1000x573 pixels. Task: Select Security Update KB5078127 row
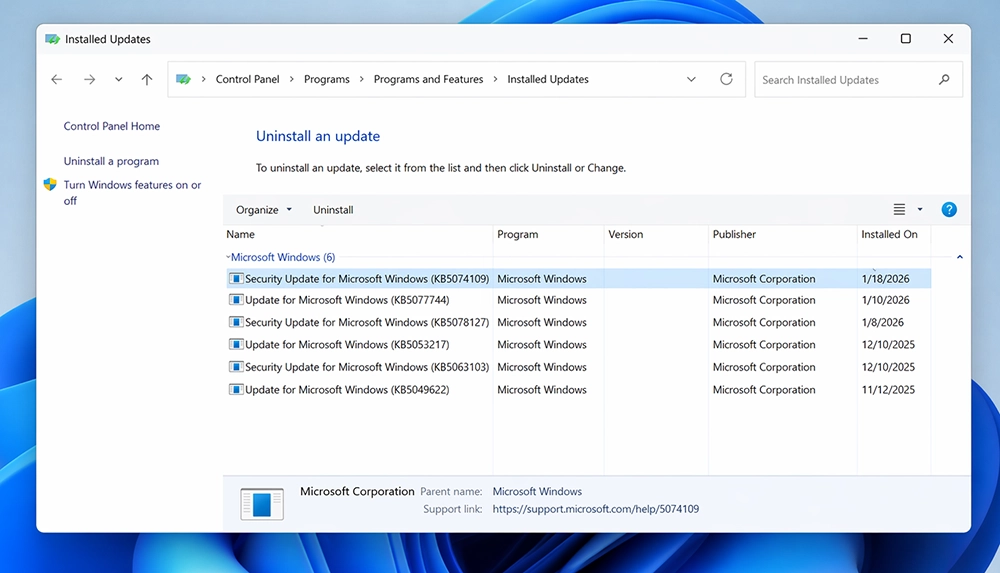pyautogui.click(x=579, y=322)
